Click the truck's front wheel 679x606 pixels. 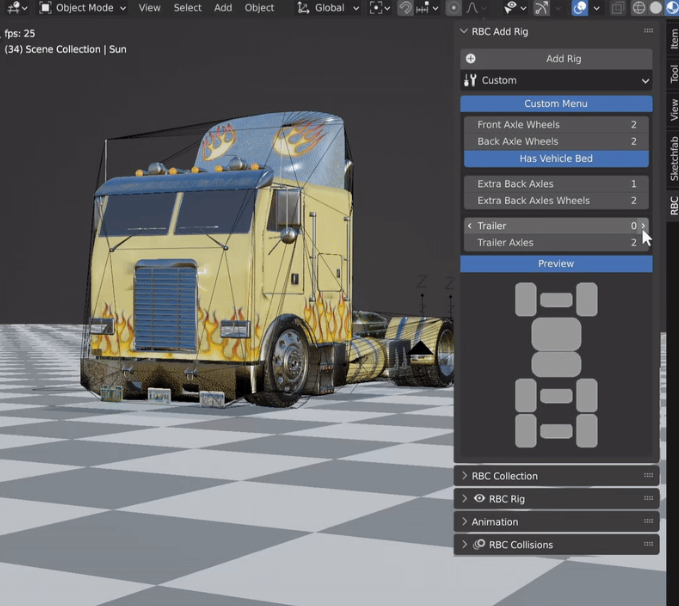288,360
